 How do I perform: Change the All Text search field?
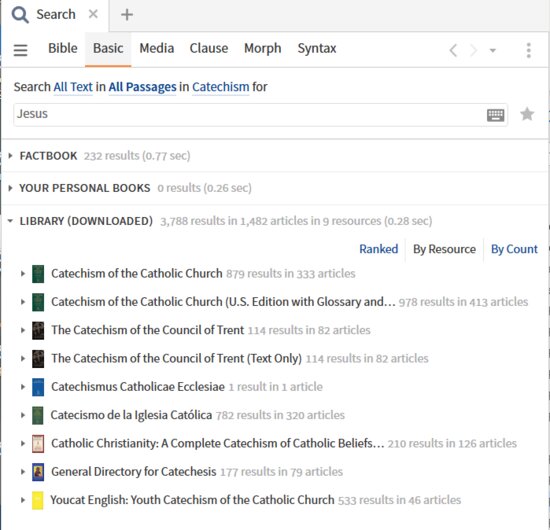(x=73, y=87)
